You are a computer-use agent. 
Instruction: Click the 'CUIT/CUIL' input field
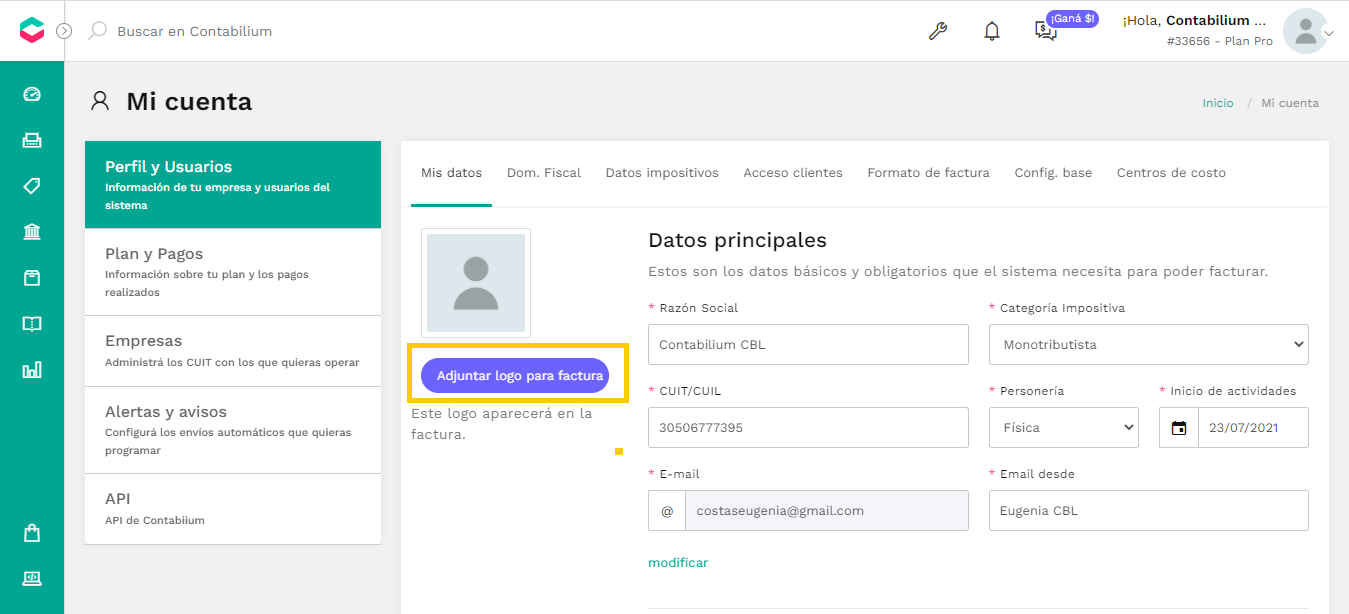coord(808,427)
